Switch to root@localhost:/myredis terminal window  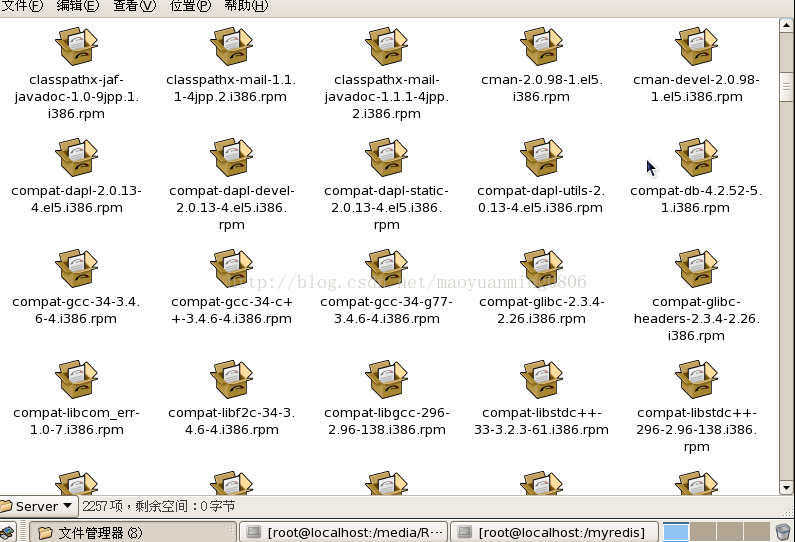[x=555, y=532]
